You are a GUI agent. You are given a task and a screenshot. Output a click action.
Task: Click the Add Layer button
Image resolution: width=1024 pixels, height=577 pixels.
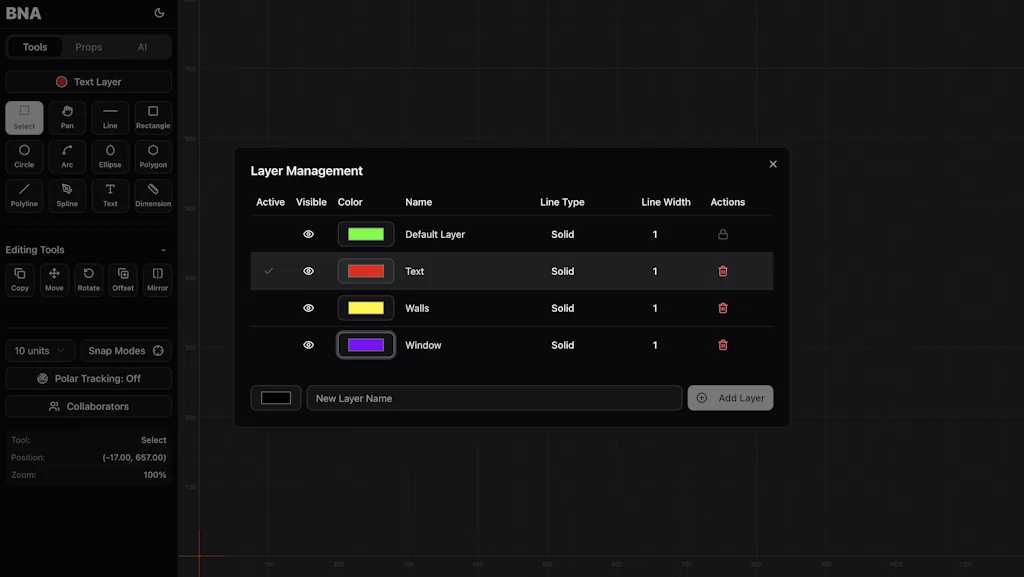tap(730, 398)
